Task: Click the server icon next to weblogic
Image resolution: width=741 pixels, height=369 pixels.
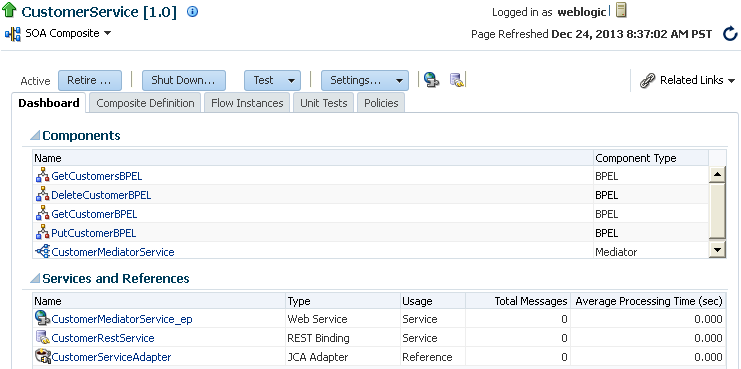Action: tap(621, 10)
